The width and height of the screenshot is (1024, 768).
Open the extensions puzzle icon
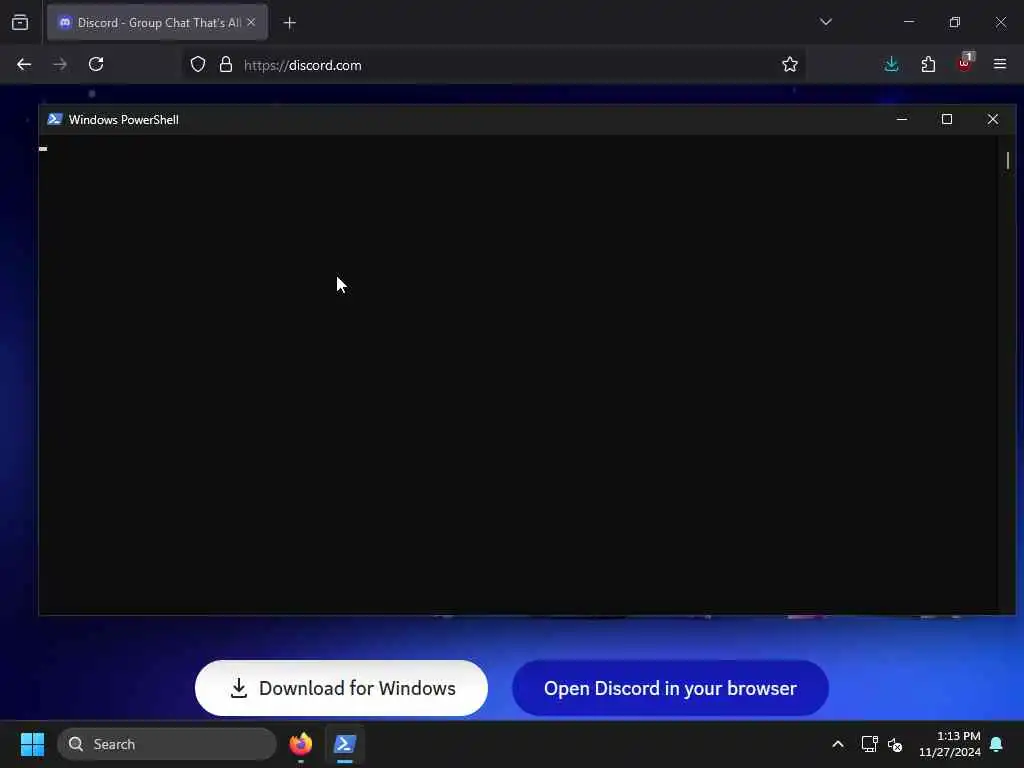(x=928, y=64)
